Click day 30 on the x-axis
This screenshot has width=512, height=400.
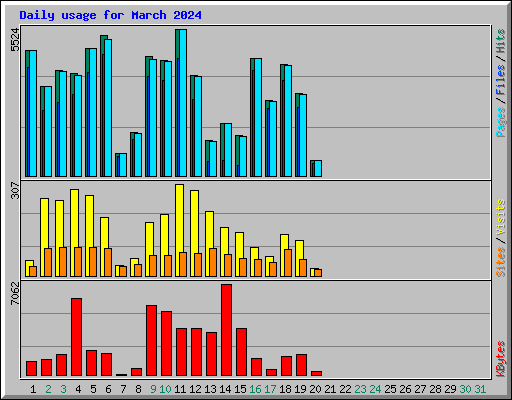coord(465,389)
